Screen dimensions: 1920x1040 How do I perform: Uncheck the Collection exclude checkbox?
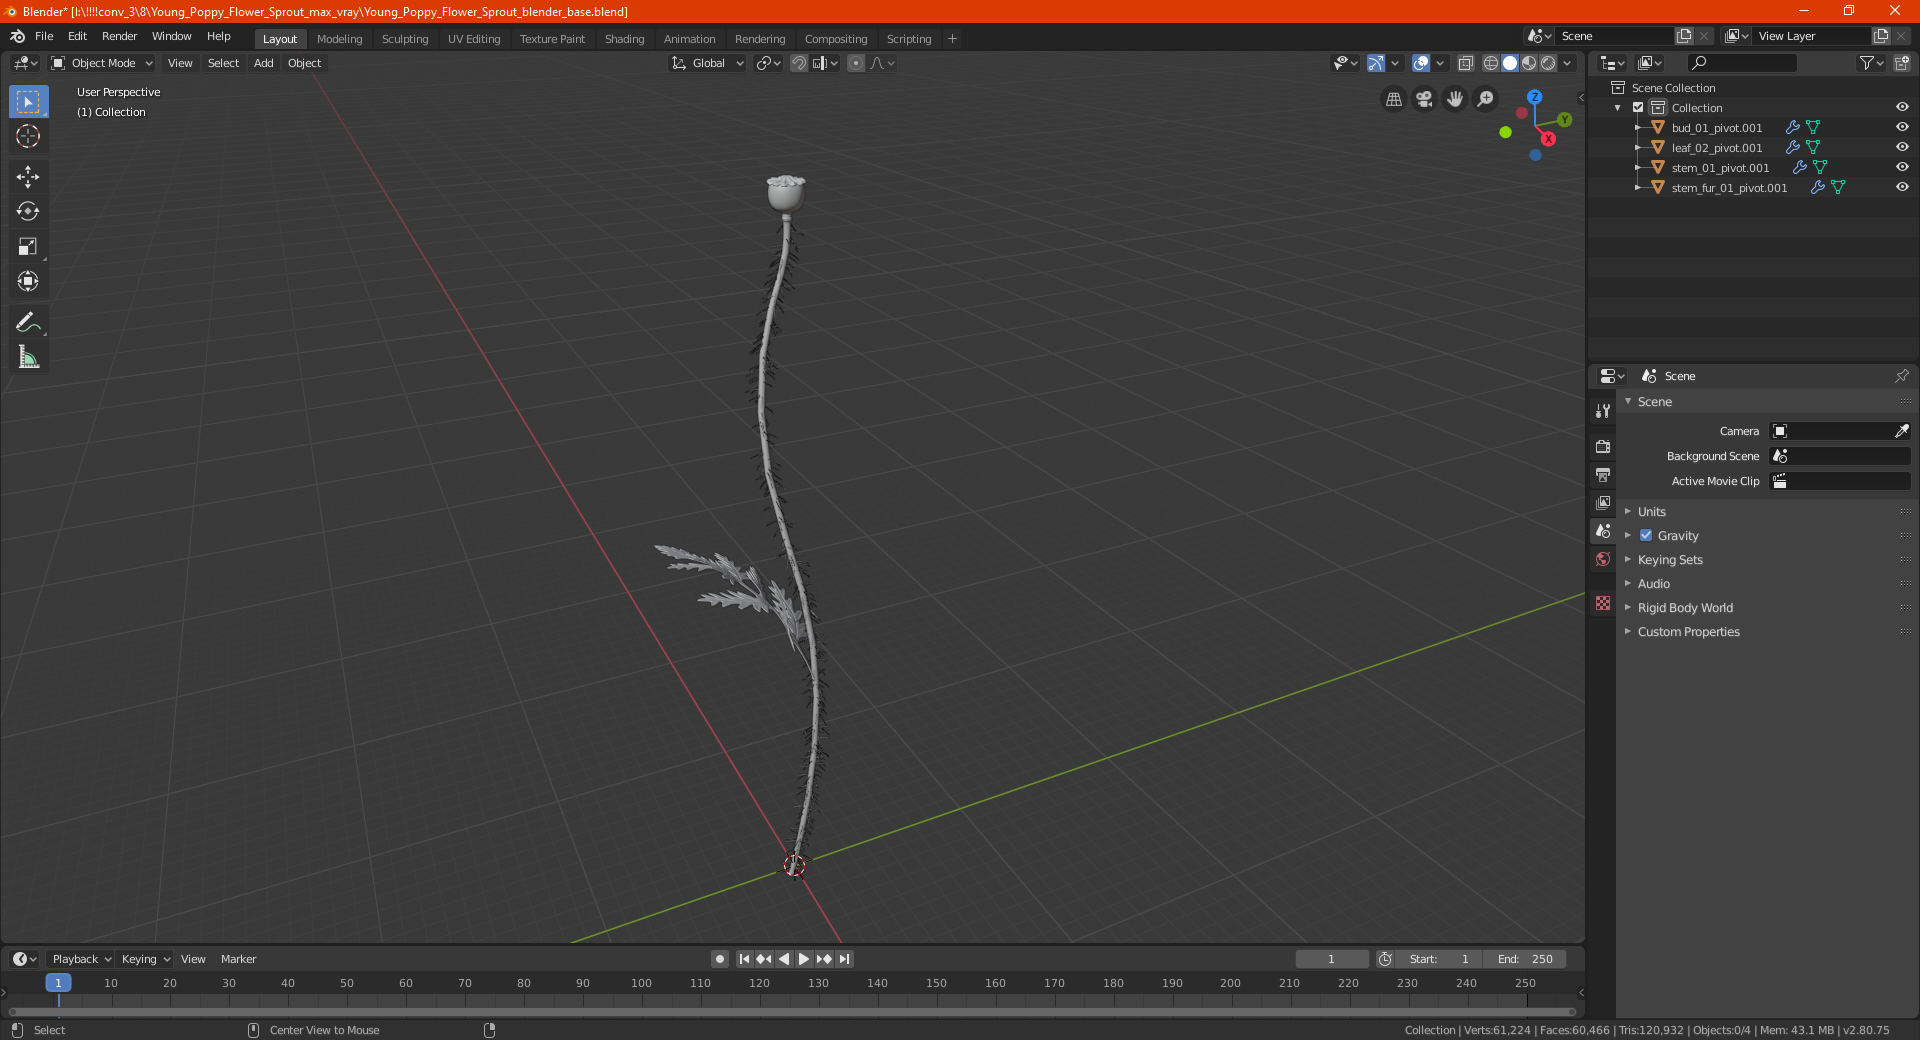click(x=1638, y=107)
